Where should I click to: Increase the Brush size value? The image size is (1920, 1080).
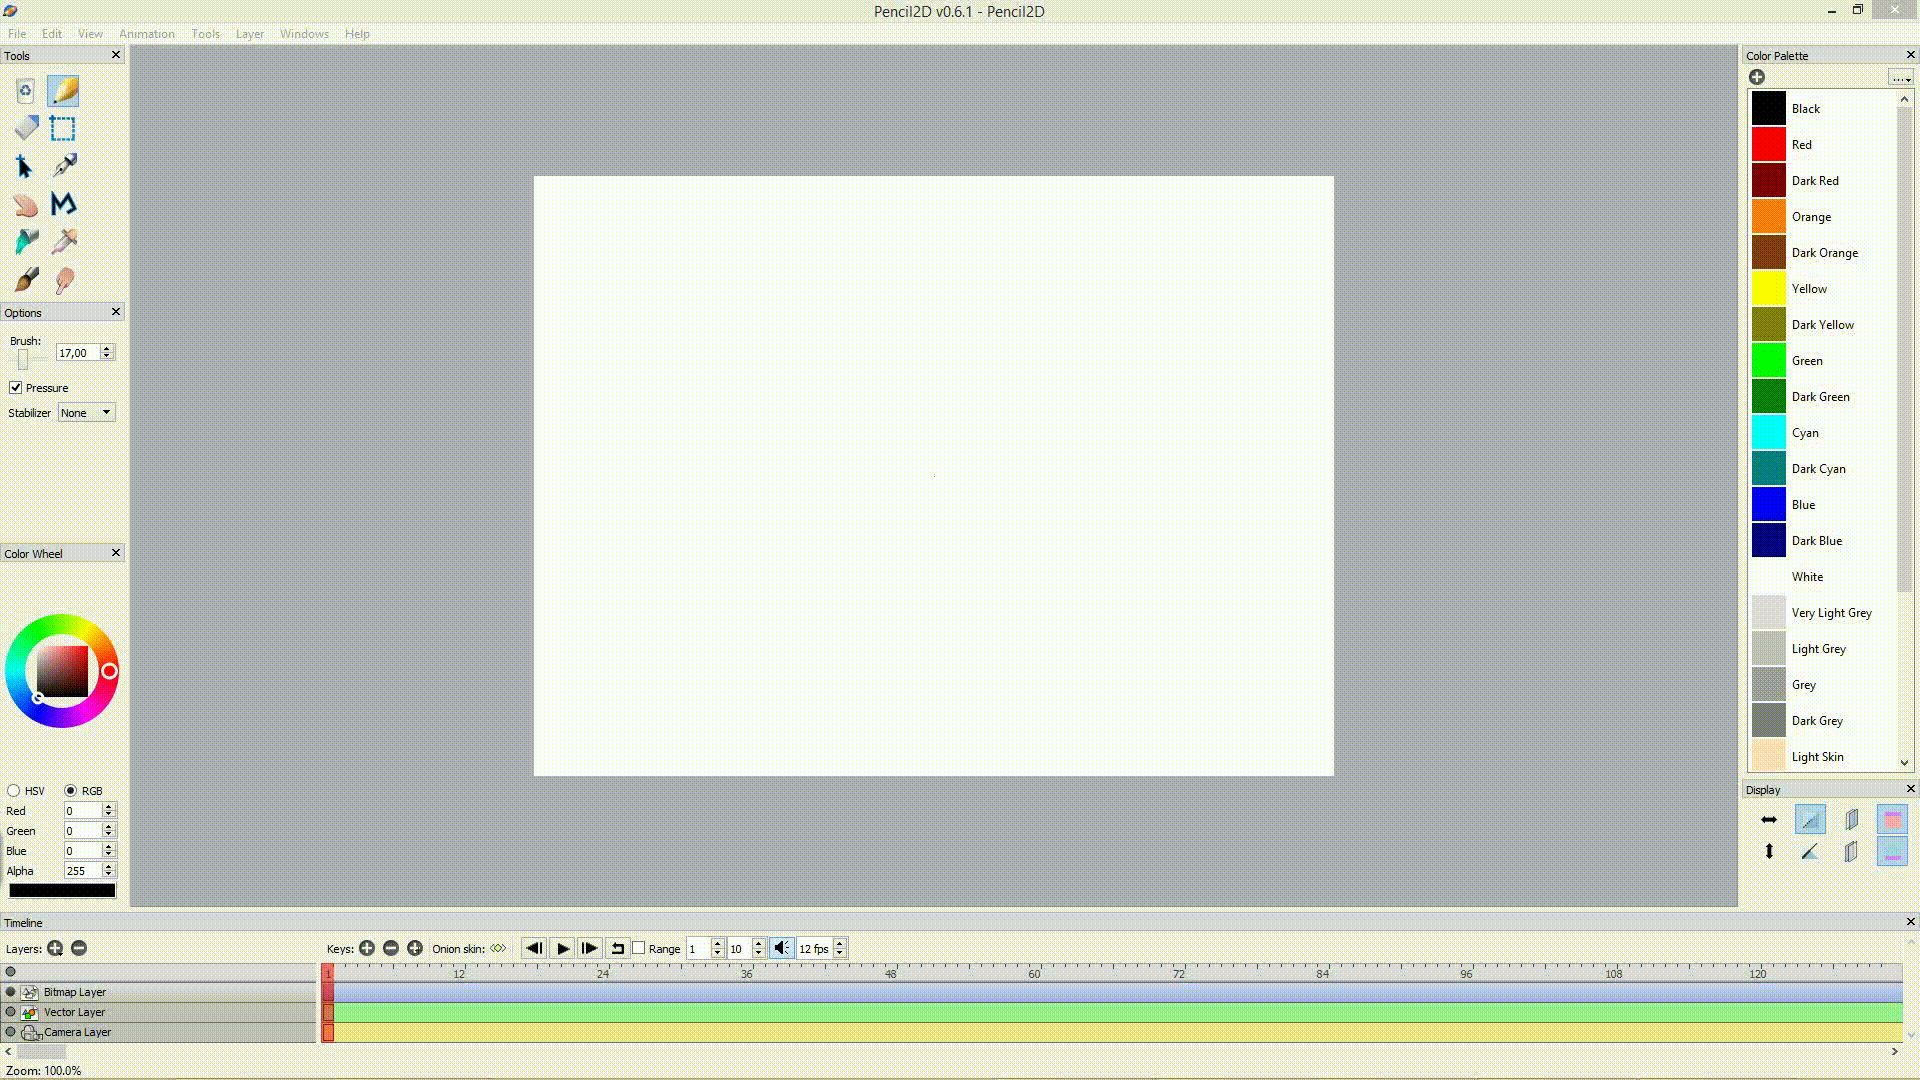tap(107, 348)
